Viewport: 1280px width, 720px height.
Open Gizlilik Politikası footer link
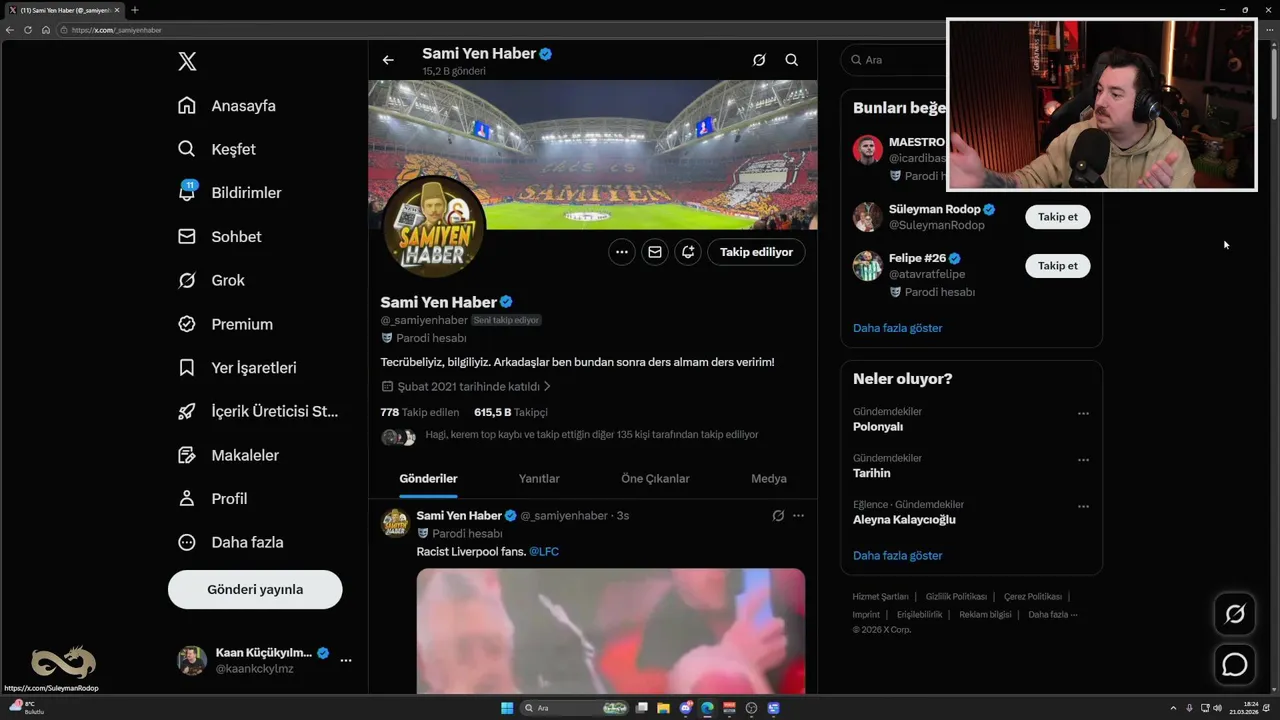956,597
